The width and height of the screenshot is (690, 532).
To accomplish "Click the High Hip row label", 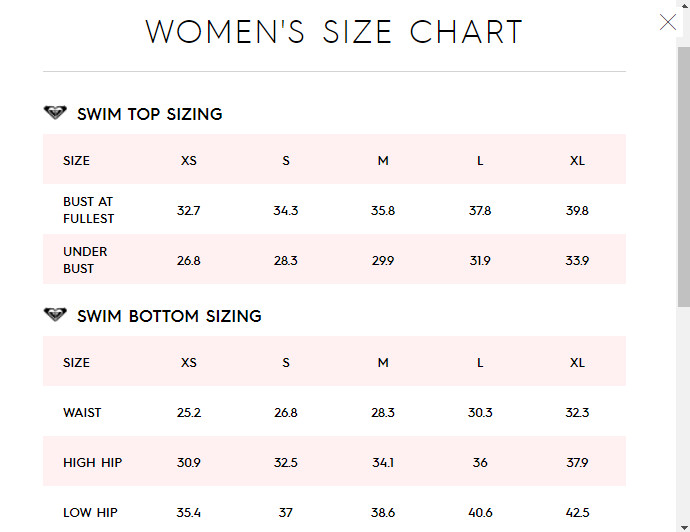I will (93, 462).
